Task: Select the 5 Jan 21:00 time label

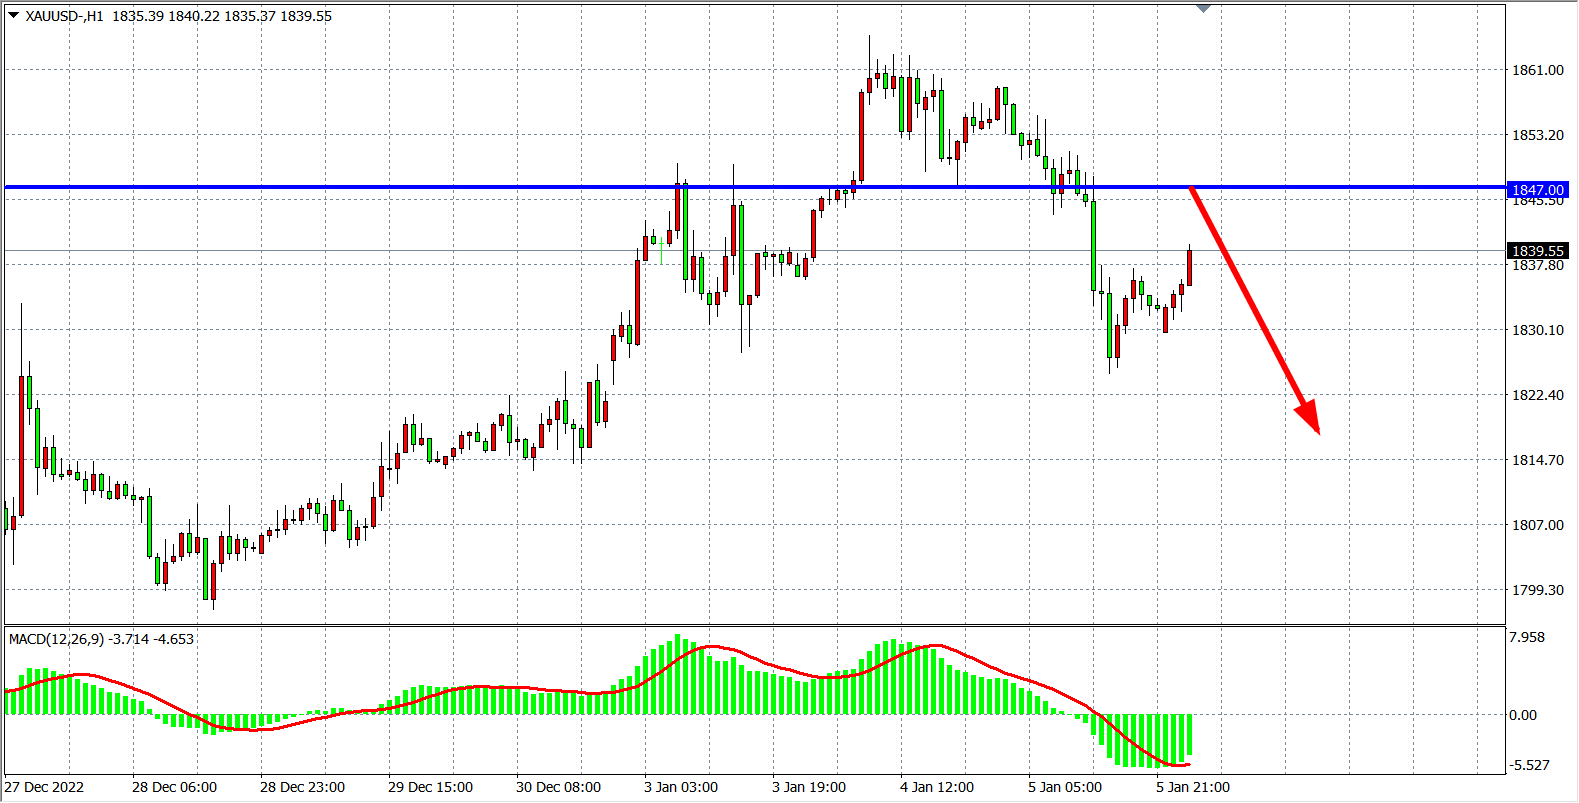Action: click(x=1192, y=787)
